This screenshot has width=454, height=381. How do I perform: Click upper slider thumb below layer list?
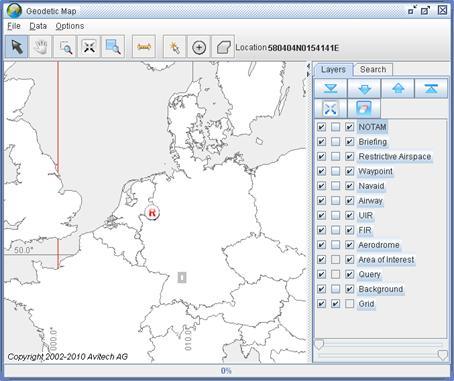[319, 344]
